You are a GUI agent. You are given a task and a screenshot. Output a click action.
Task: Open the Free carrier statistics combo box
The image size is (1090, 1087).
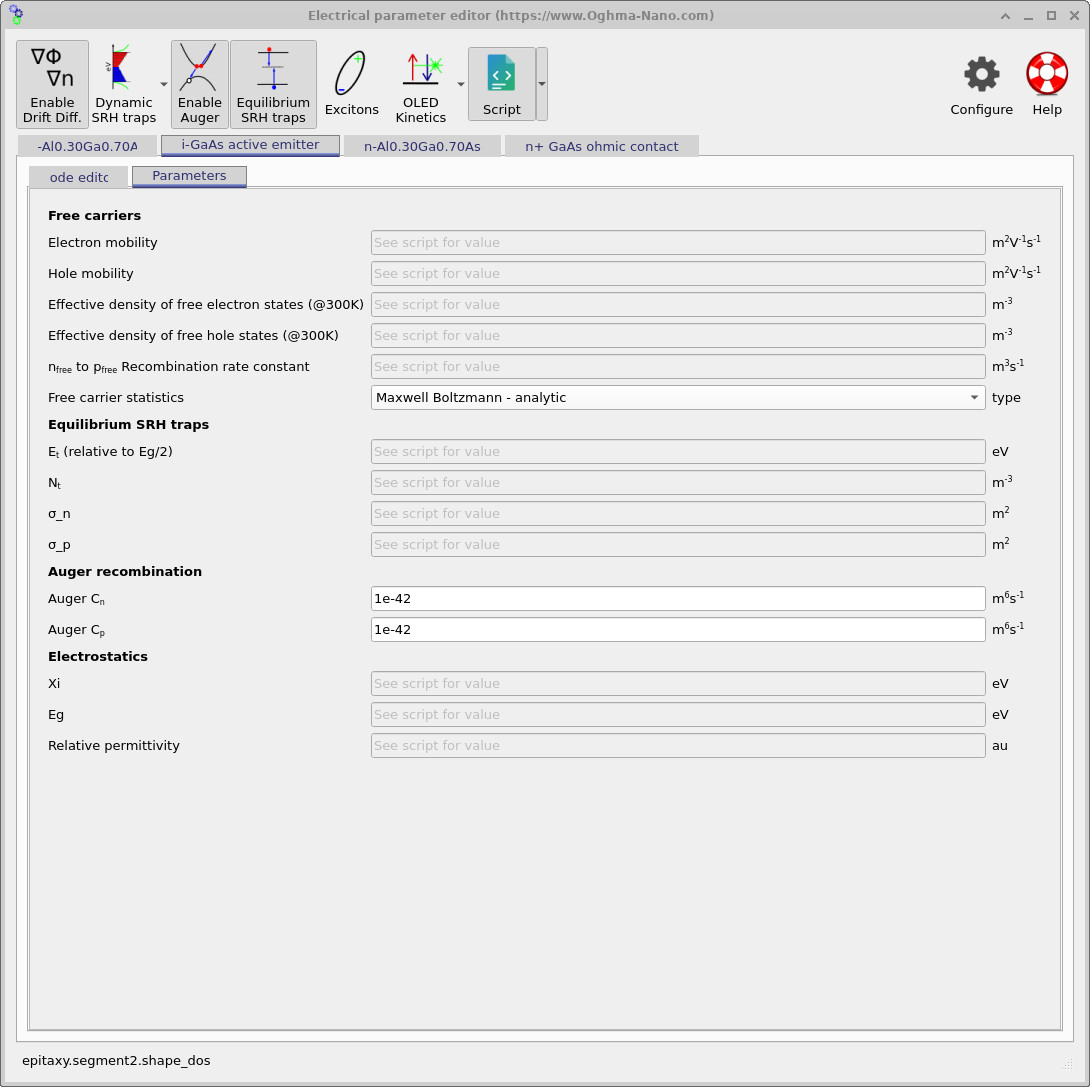678,398
